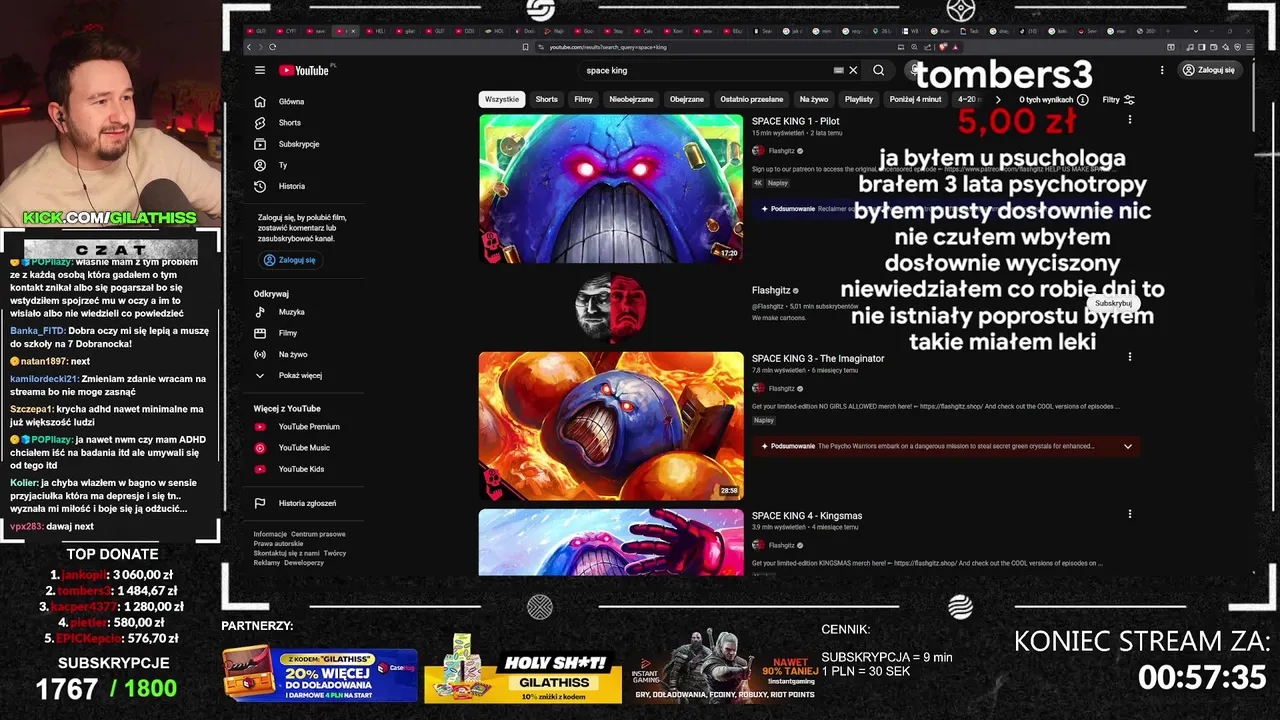Click the sidebar Zaloguj się button
1280x720 pixels.
[289, 260]
